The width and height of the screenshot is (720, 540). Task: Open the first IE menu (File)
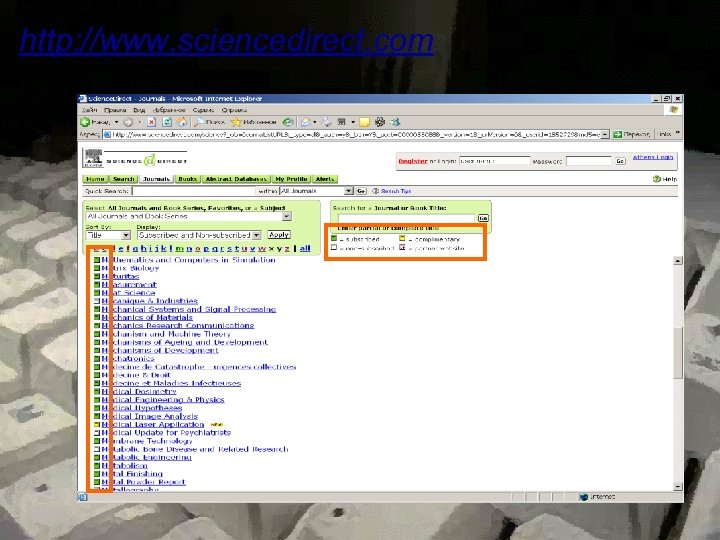pos(89,110)
